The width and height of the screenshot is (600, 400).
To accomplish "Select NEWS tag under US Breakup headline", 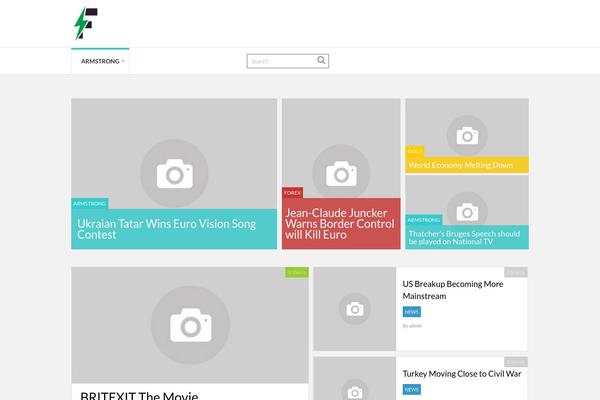I will click(412, 312).
